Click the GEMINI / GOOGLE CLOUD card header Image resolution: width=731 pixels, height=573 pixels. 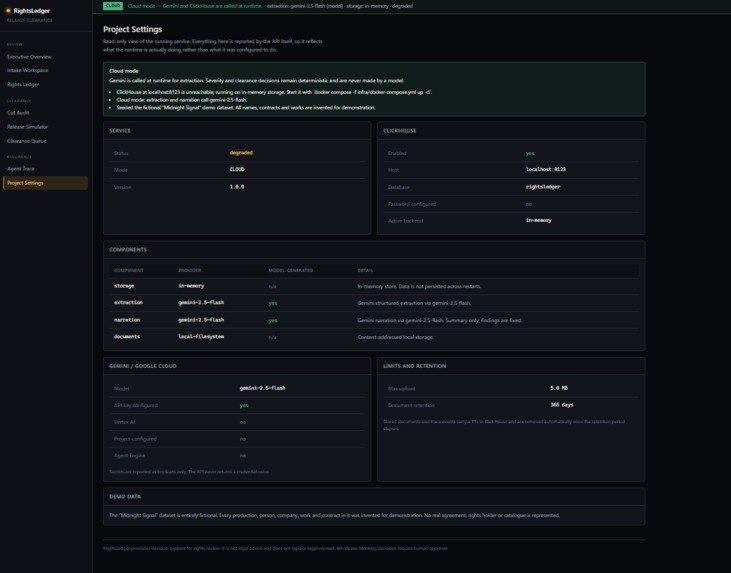point(143,366)
